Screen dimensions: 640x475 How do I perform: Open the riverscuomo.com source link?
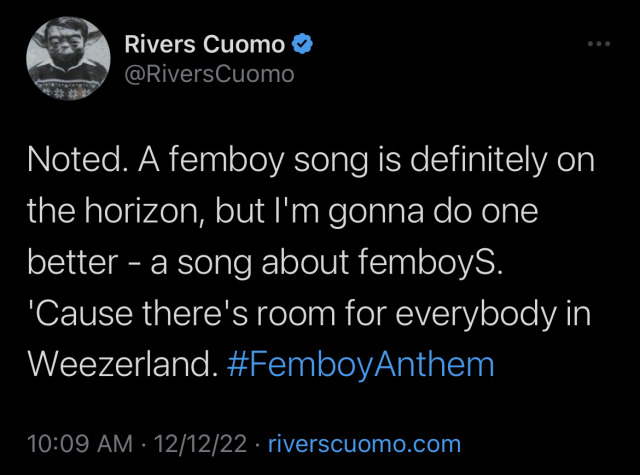pos(366,444)
